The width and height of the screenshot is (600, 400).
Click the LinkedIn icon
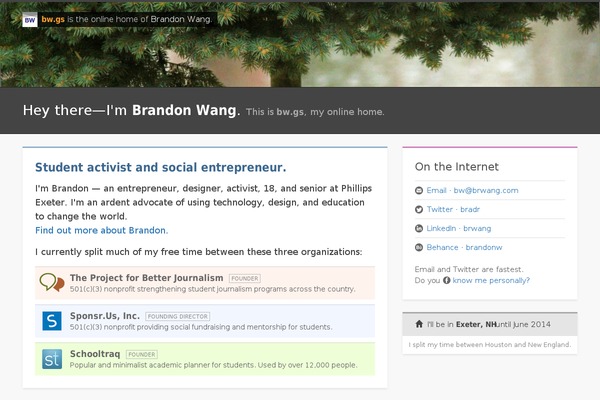tap(419, 229)
